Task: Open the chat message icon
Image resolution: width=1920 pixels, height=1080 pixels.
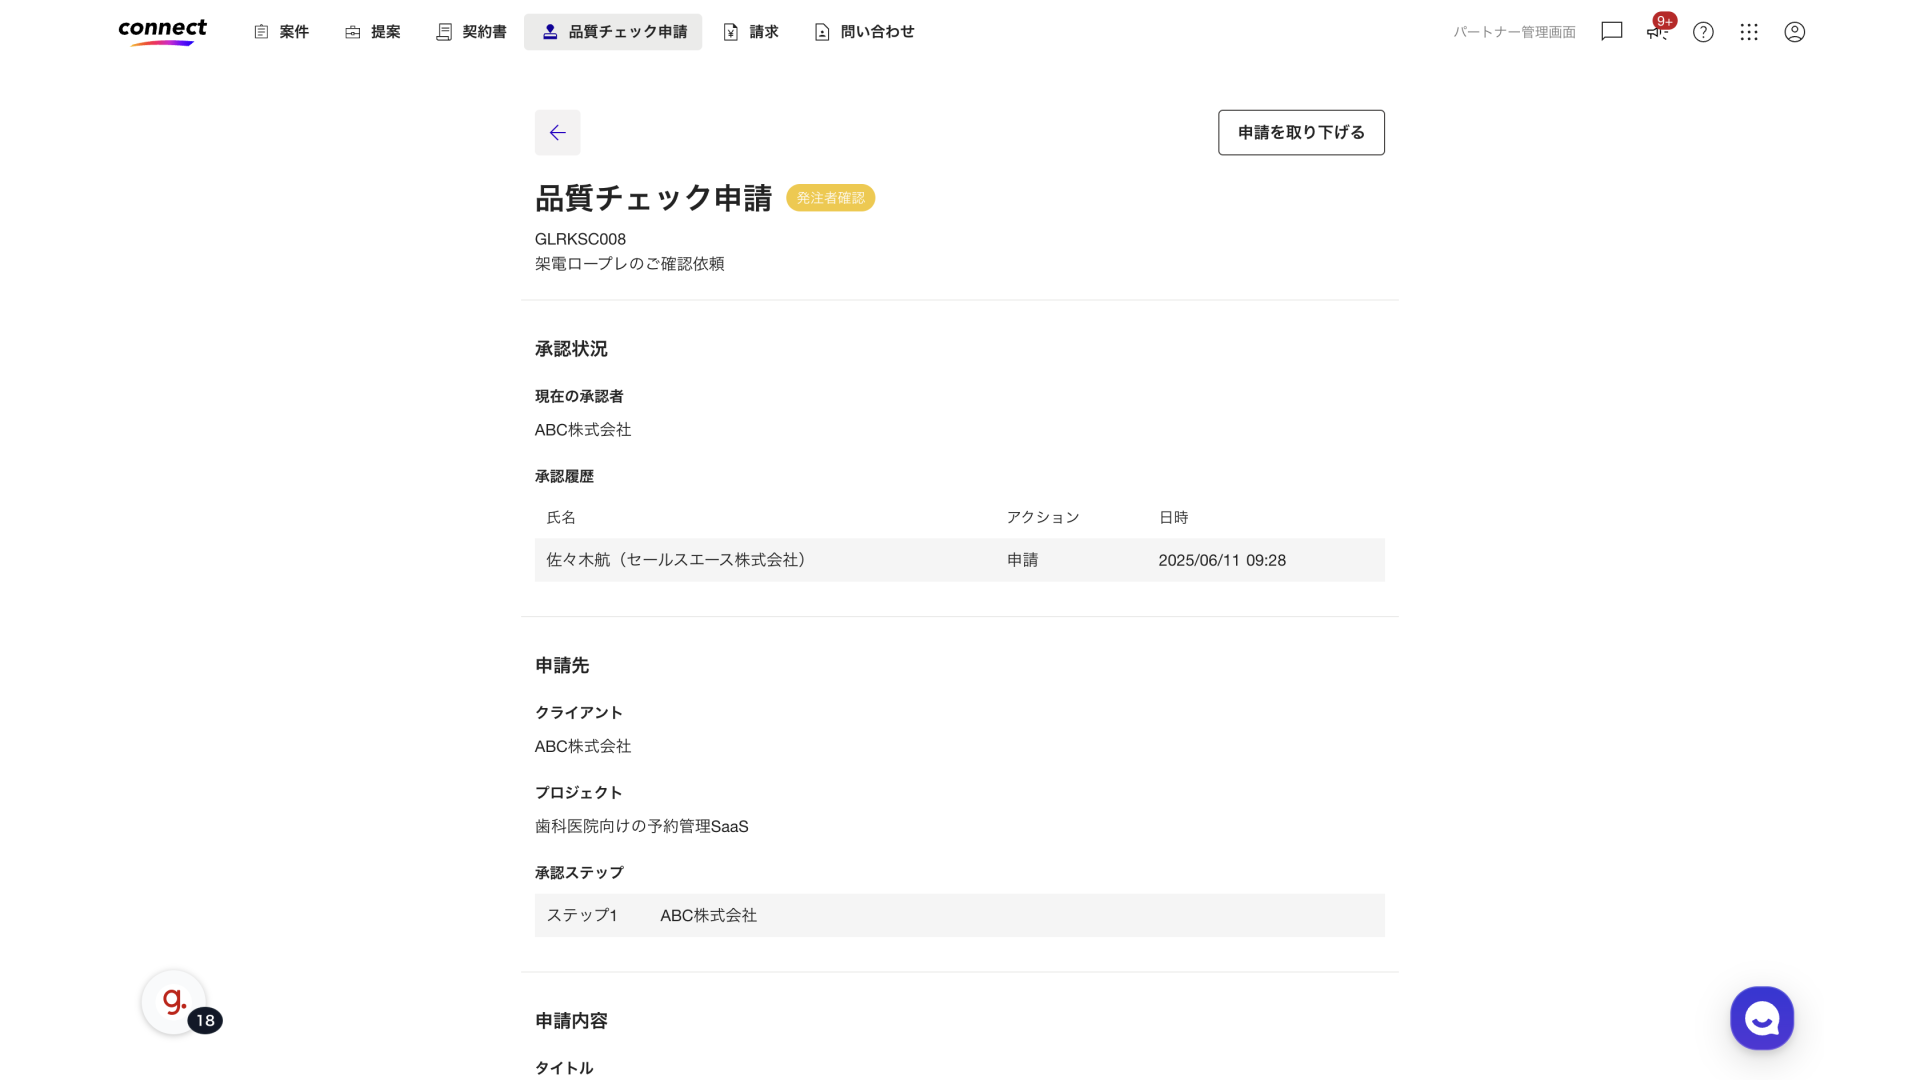Action: click(x=1611, y=31)
